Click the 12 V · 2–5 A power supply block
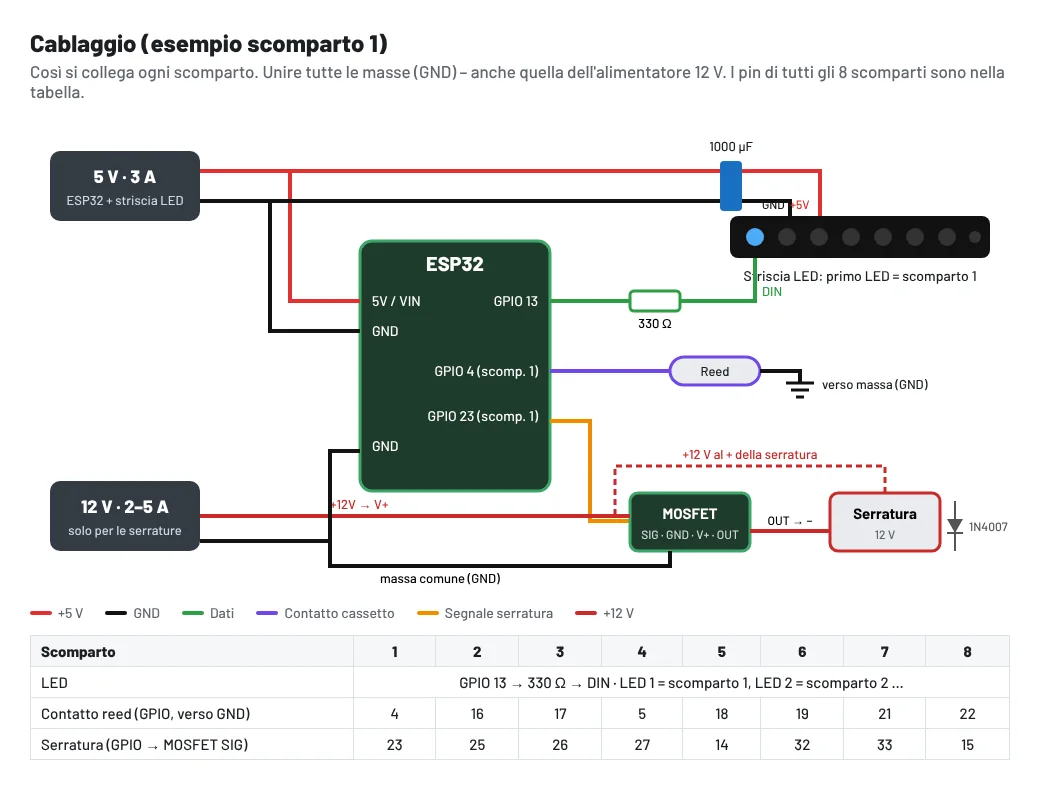Viewport: 1040px width, 788px height. [x=125, y=516]
